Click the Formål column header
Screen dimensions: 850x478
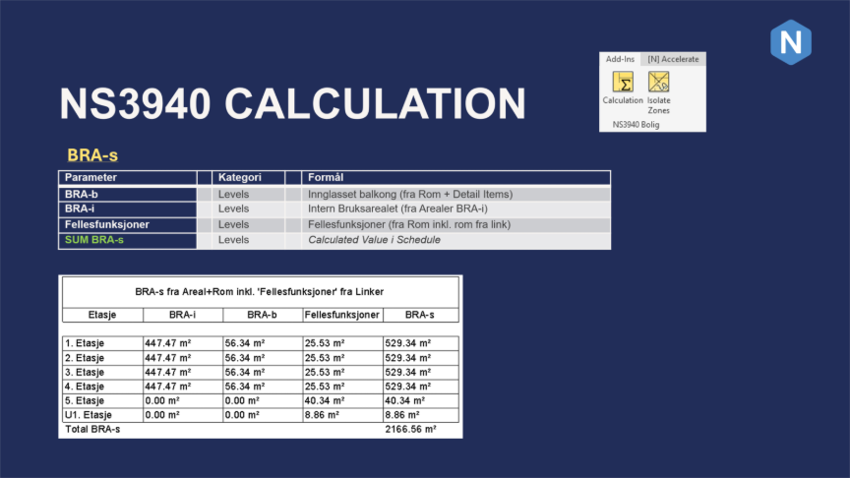(456, 177)
